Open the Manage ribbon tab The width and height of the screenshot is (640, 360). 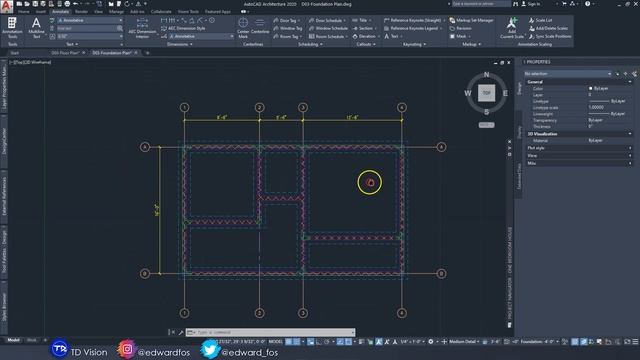pyautogui.click(x=116, y=12)
